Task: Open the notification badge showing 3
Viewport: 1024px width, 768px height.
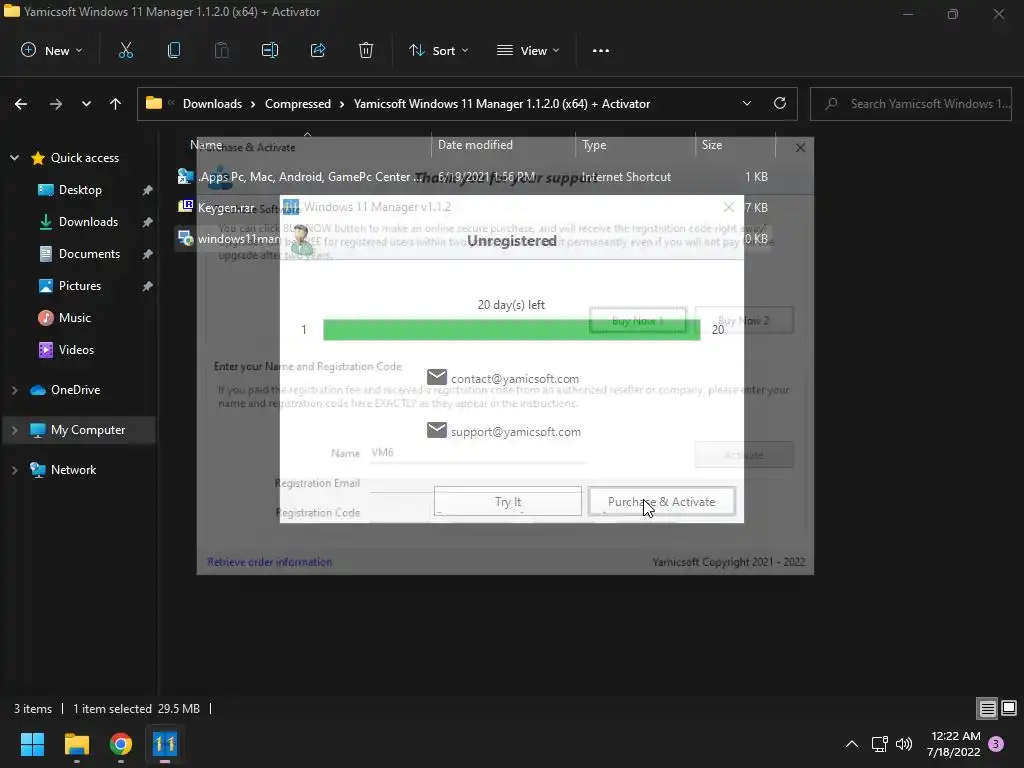Action: (x=996, y=744)
